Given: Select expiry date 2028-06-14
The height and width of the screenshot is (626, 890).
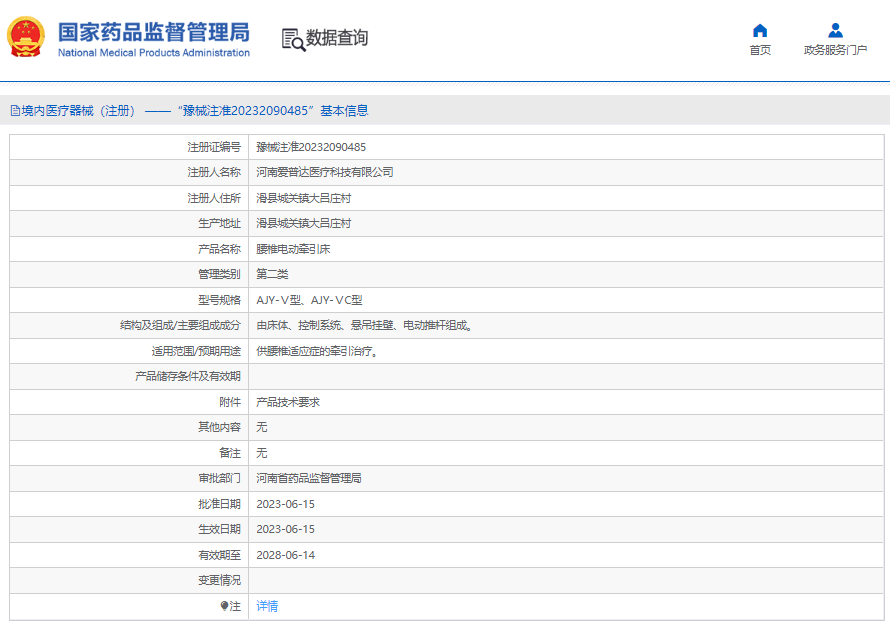Looking at the screenshot, I should pos(286,555).
